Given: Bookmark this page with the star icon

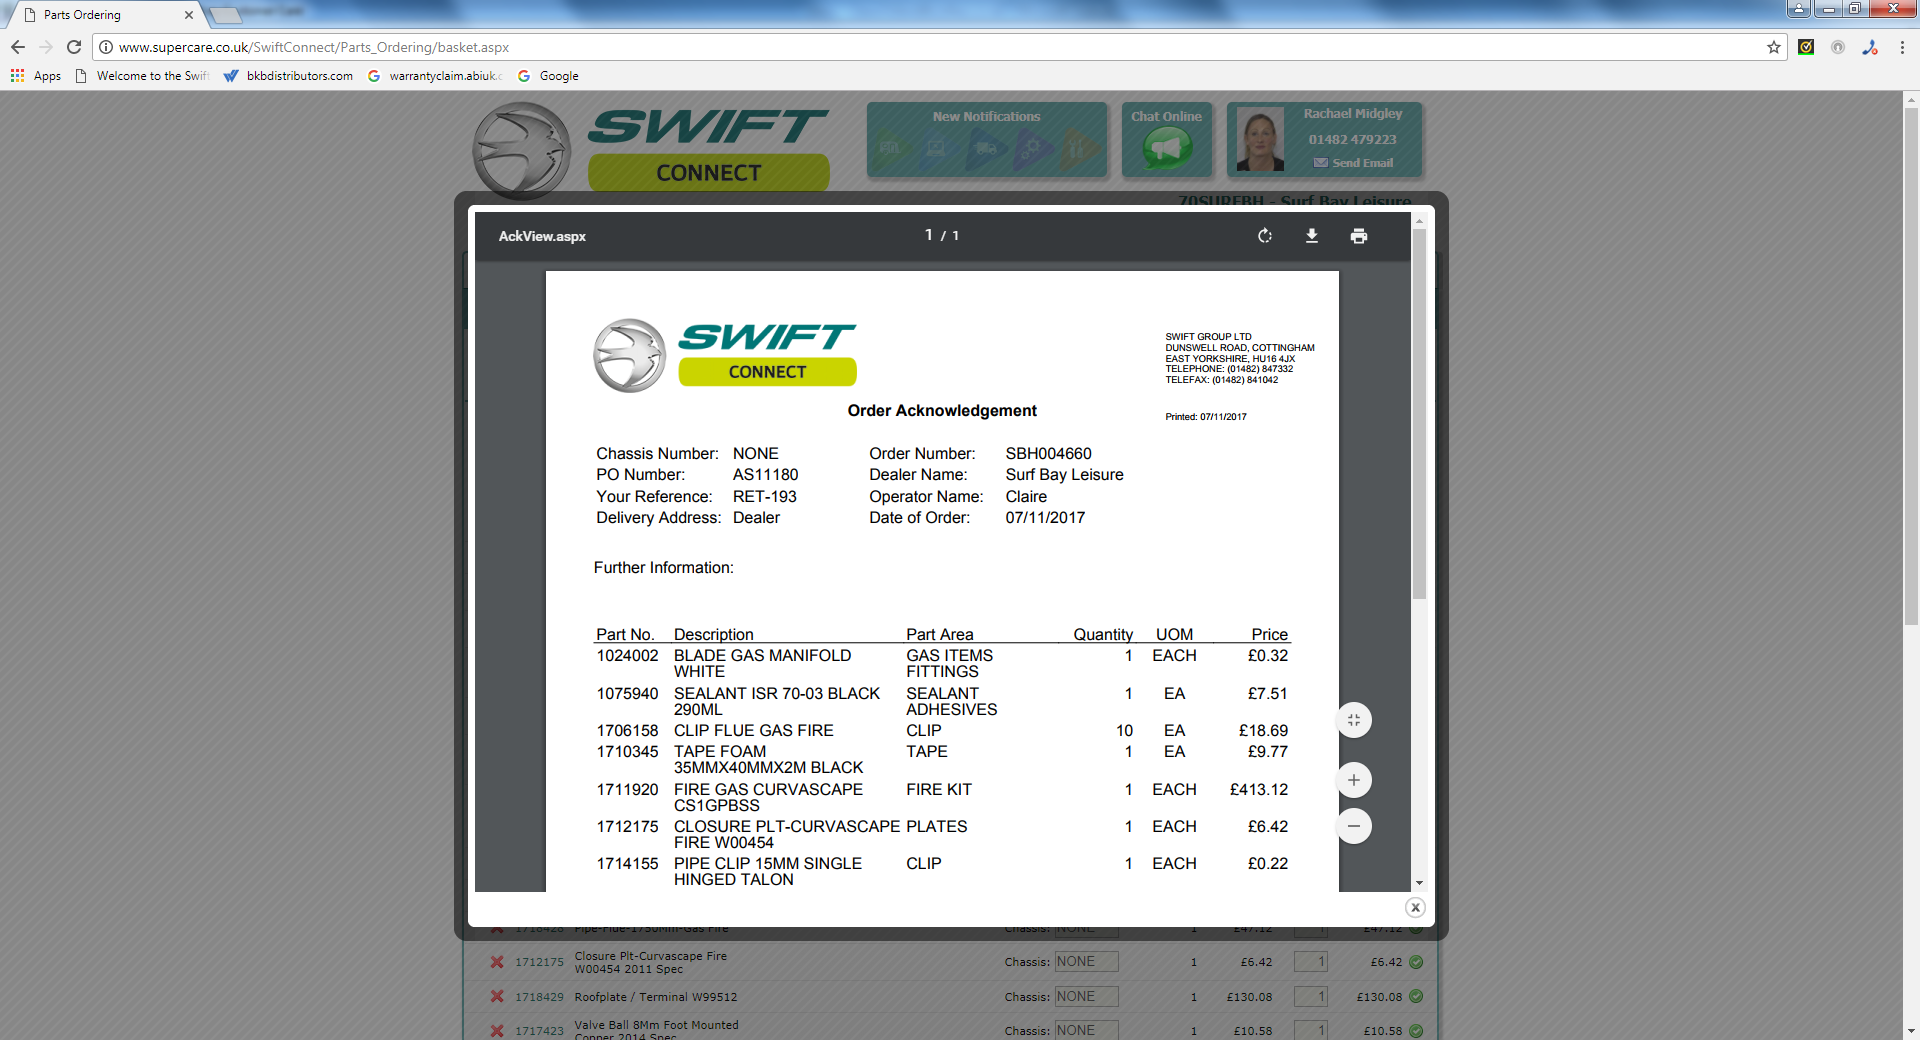Looking at the screenshot, I should pyautogui.click(x=1774, y=47).
